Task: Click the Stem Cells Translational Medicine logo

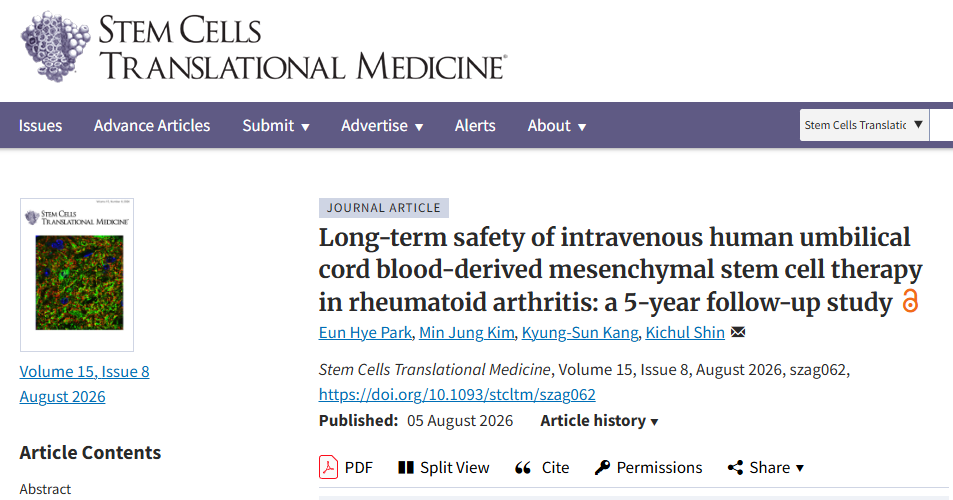Action: (x=263, y=47)
